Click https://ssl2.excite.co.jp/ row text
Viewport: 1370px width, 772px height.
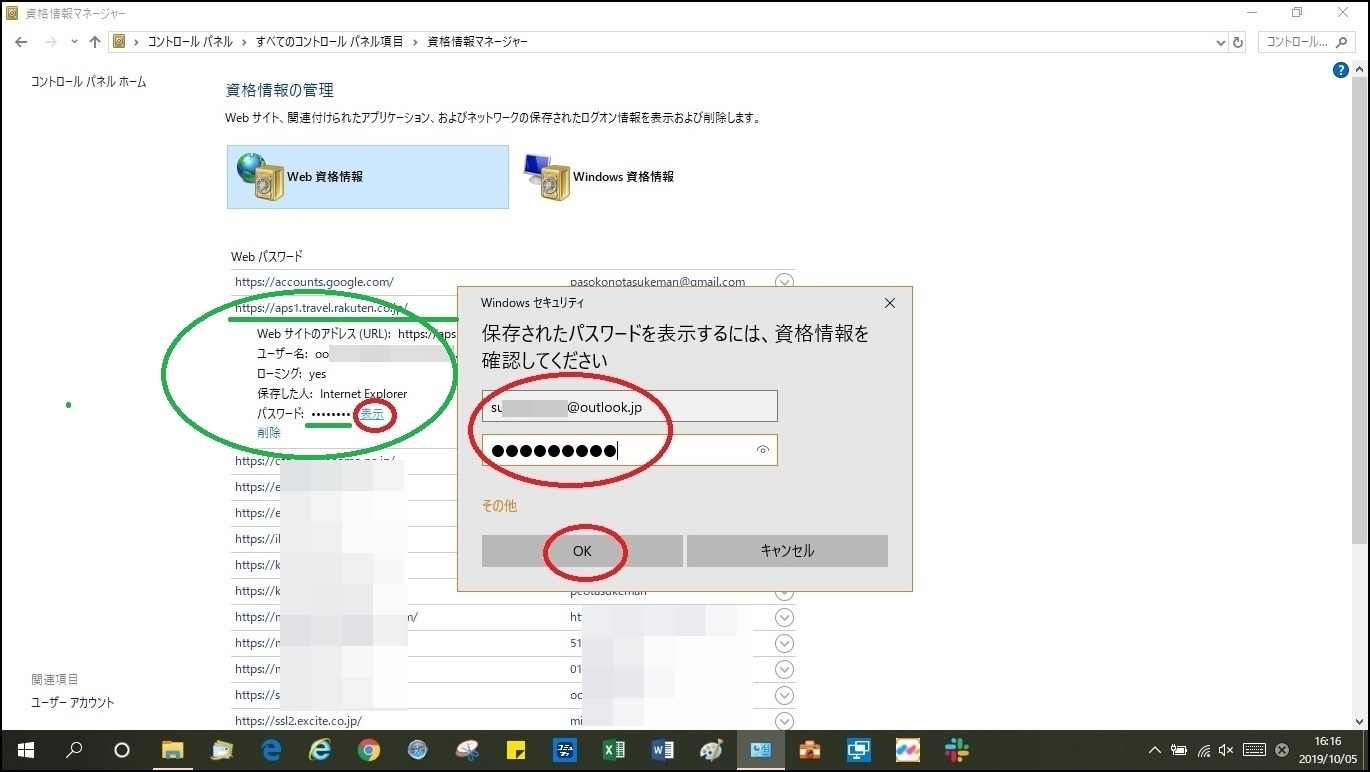pos(298,721)
